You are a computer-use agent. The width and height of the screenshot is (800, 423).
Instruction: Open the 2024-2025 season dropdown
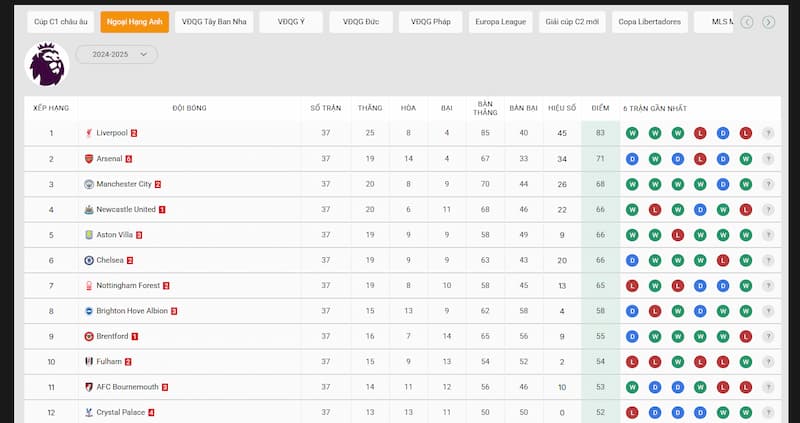point(117,55)
